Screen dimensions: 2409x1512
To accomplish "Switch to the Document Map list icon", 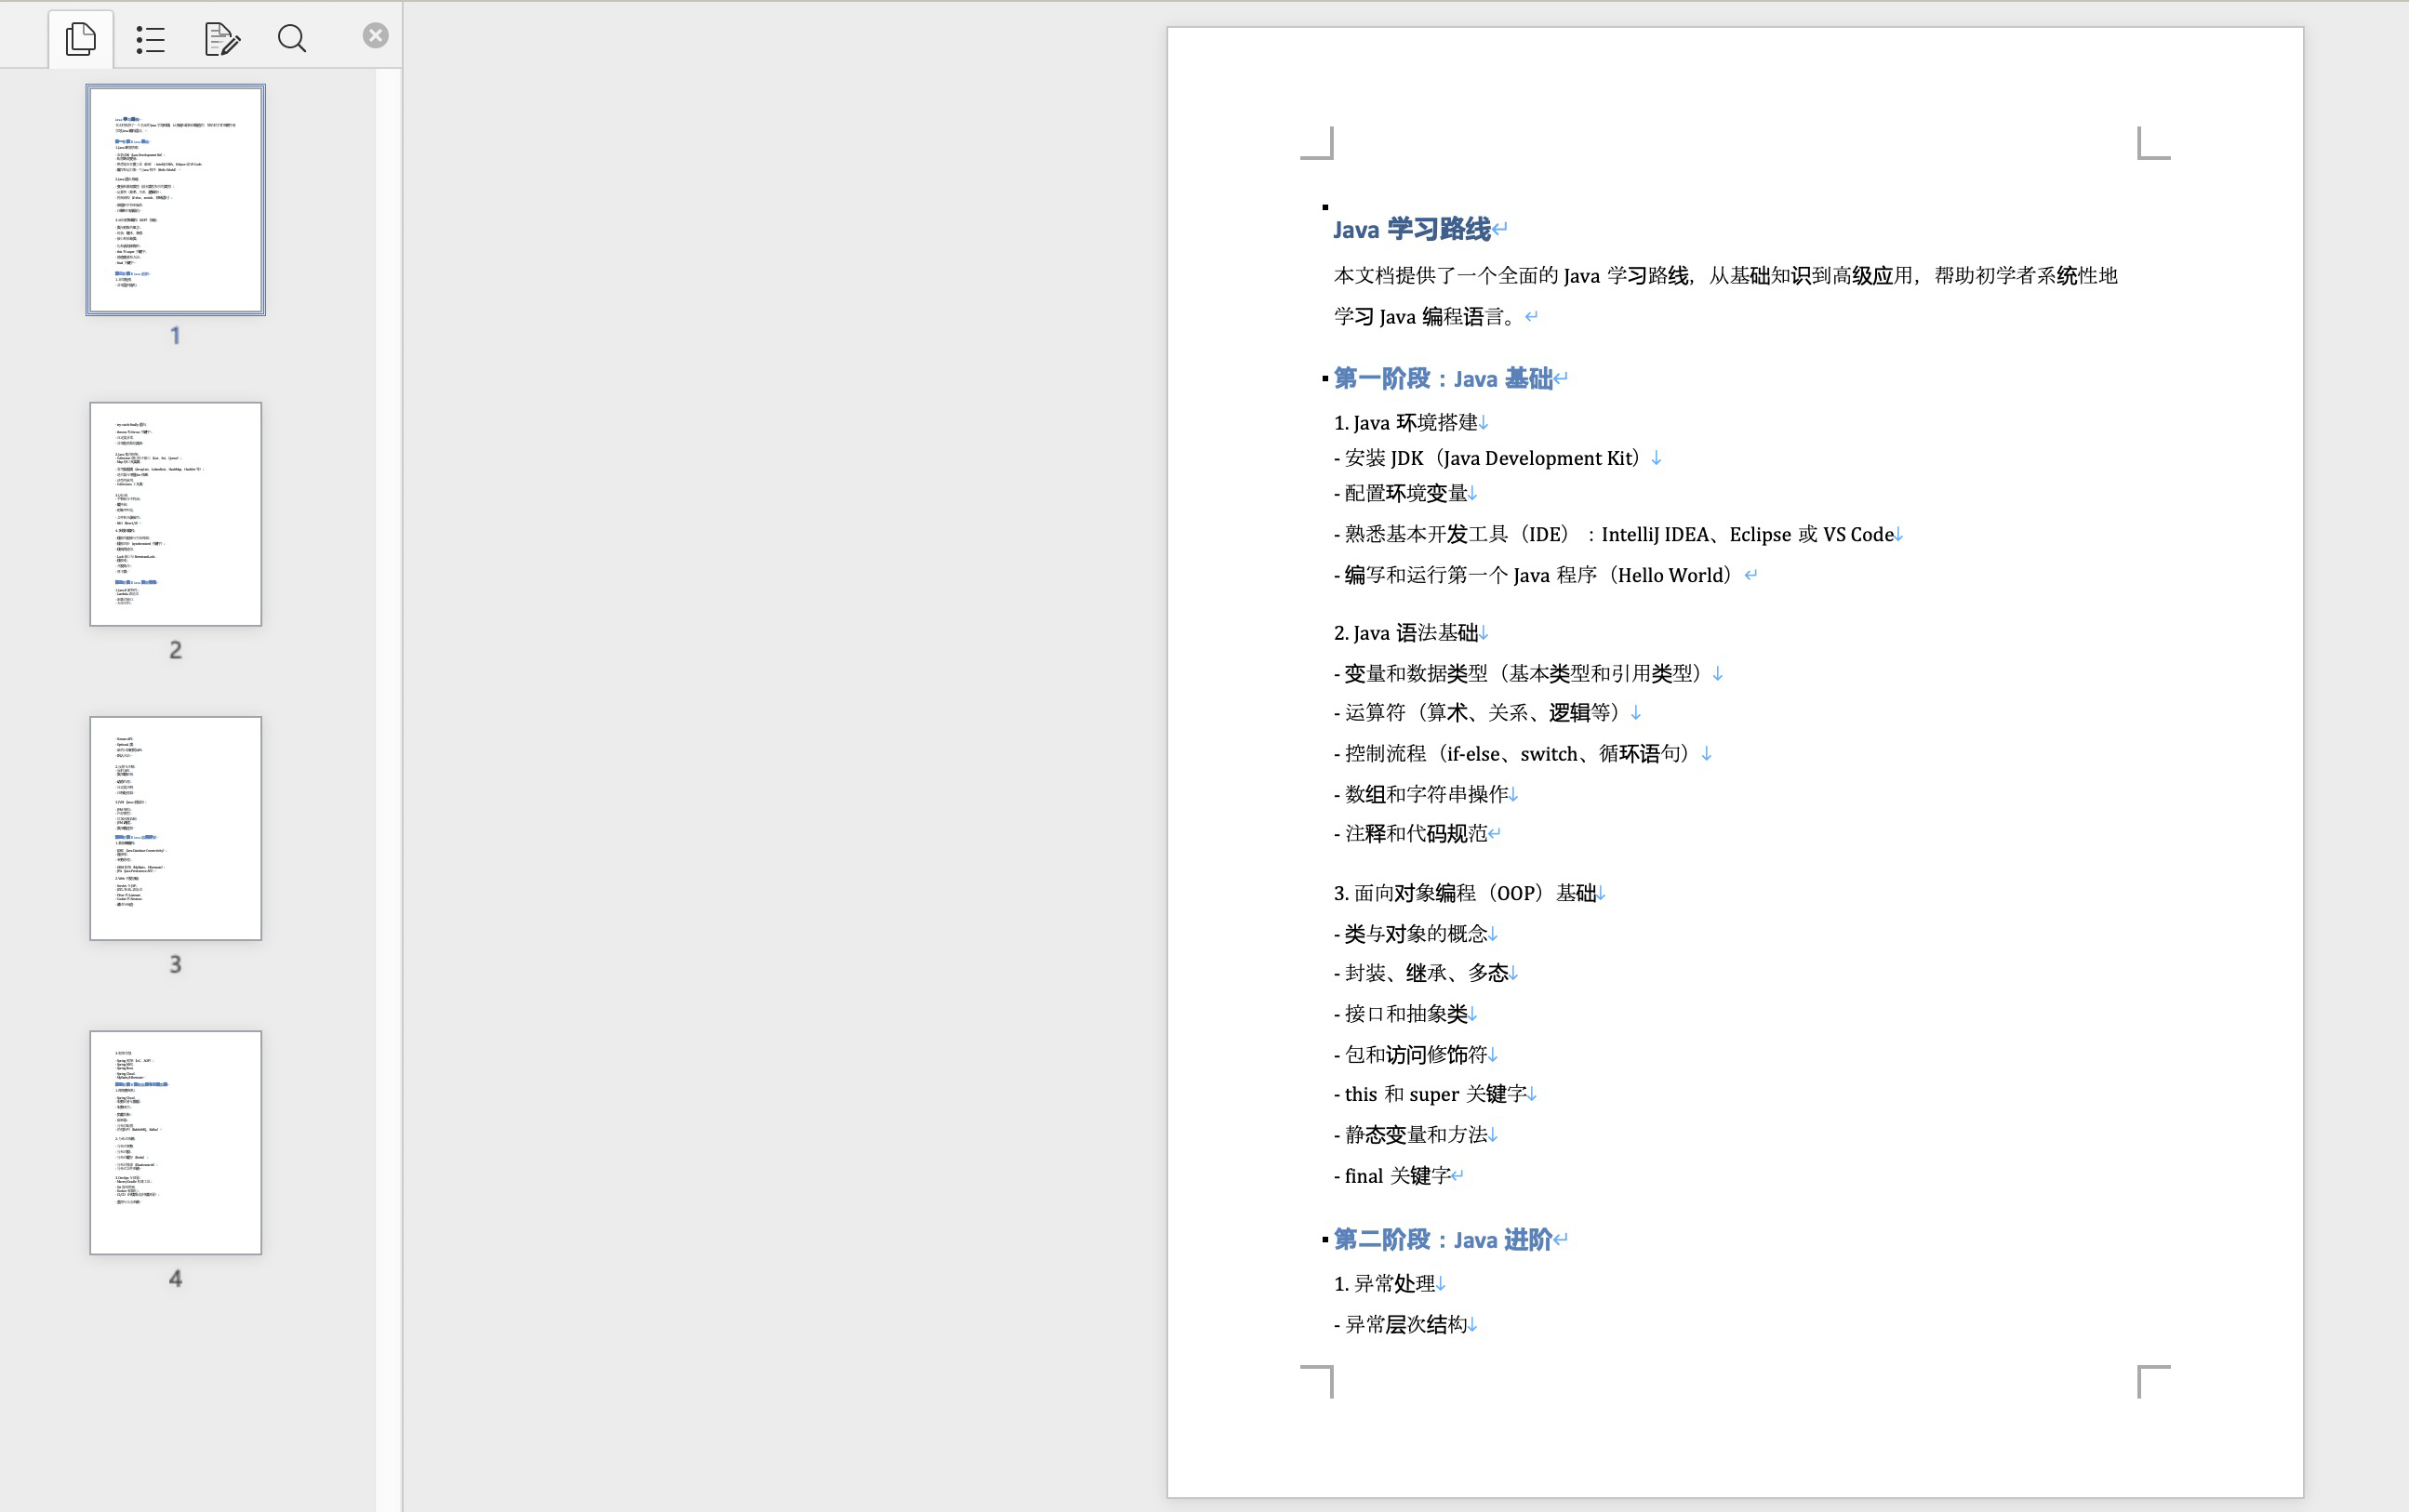I will 150,39.
